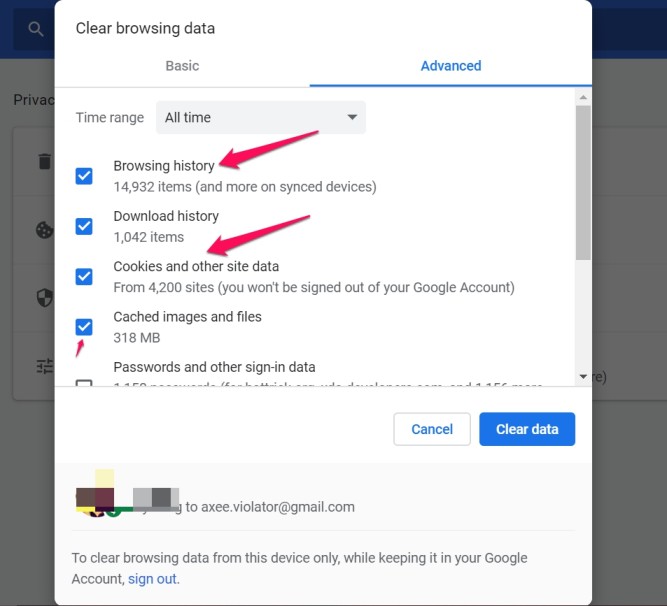Uncheck the Browsing history checkbox

(84, 176)
